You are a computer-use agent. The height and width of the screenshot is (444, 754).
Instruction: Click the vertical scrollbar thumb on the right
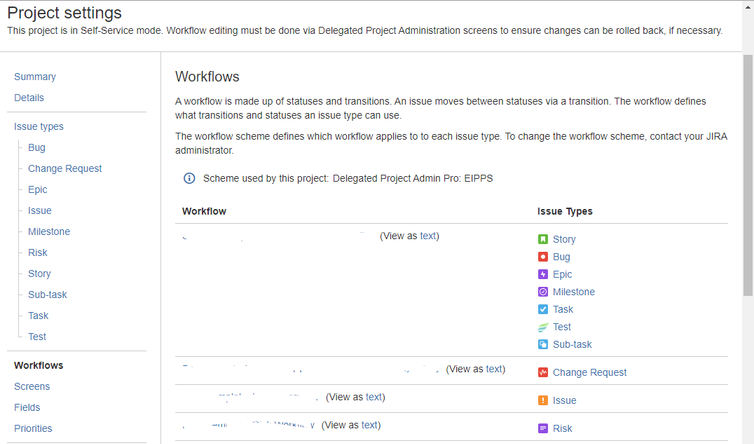[748, 176]
